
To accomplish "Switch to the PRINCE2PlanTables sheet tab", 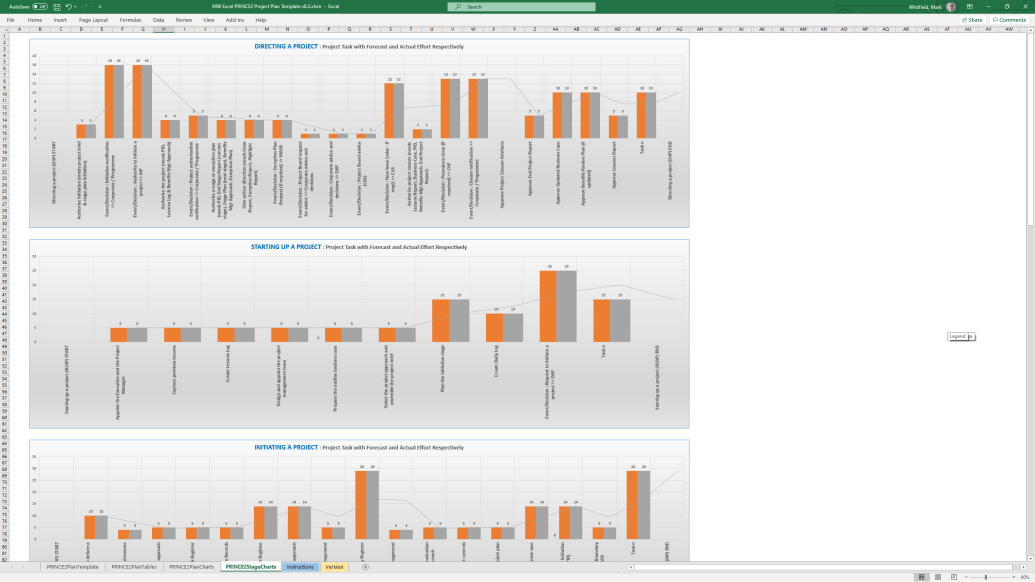I will click(134, 567).
